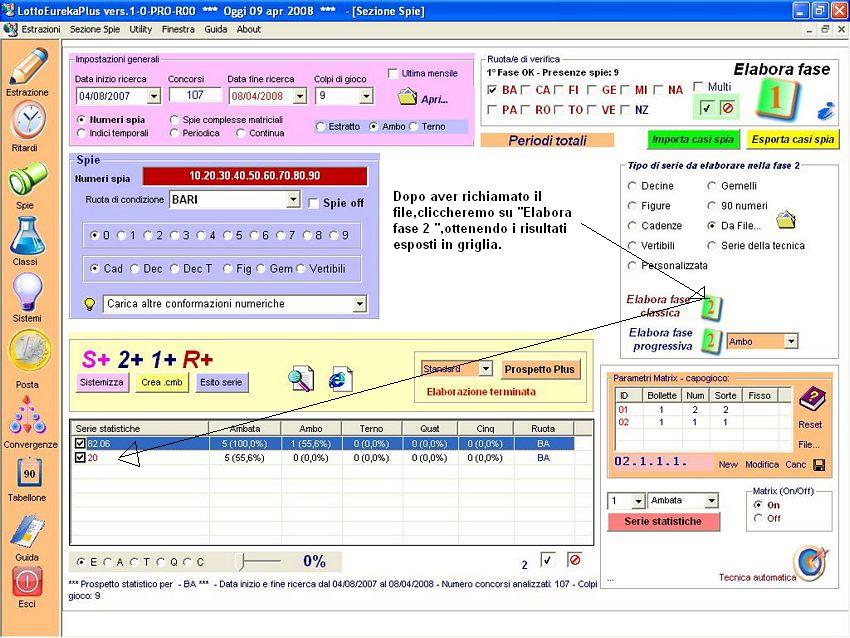Click the Esporta casi spia button
Viewport: 850px width, 638px height.
click(793, 139)
